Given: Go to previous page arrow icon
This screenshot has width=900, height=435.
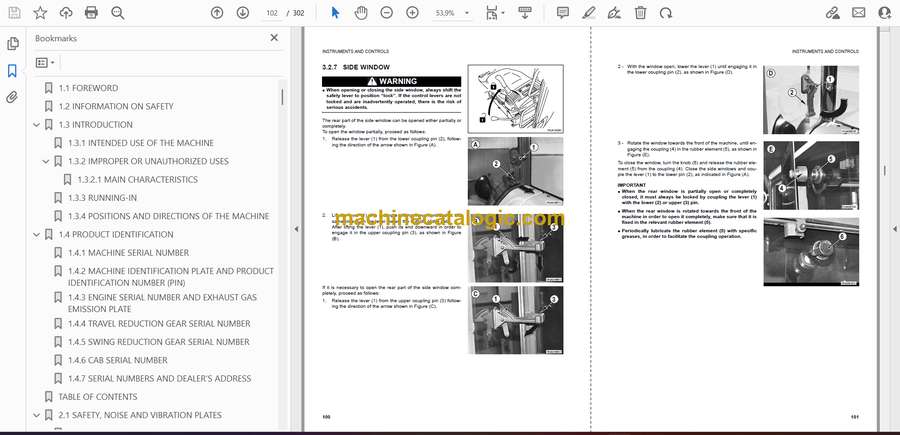Looking at the screenshot, I should click(x=217, y=13).
